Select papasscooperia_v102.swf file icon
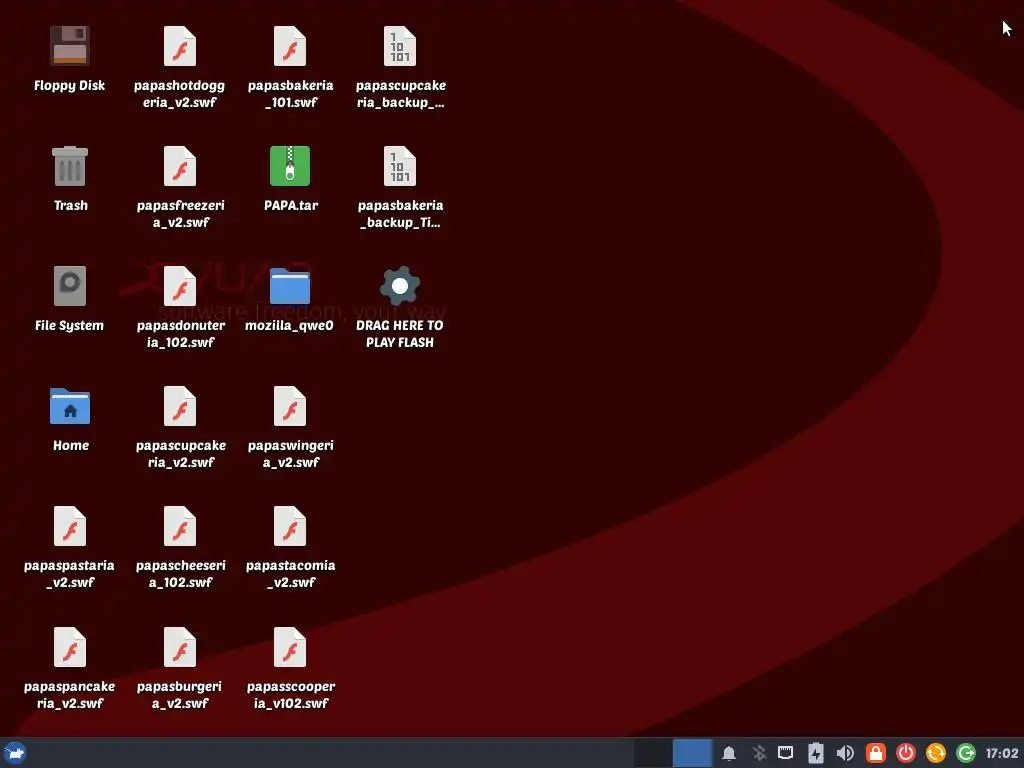 [290, 647]
